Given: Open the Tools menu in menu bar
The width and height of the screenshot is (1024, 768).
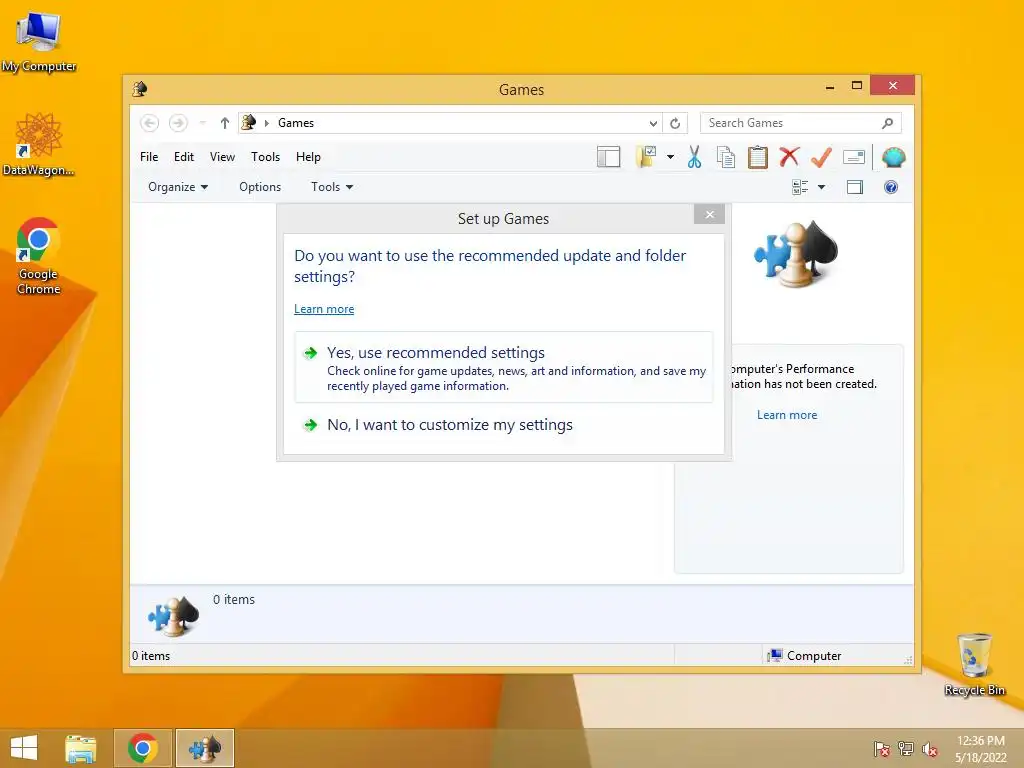Looking at the screenshot, I should (265, 157).
